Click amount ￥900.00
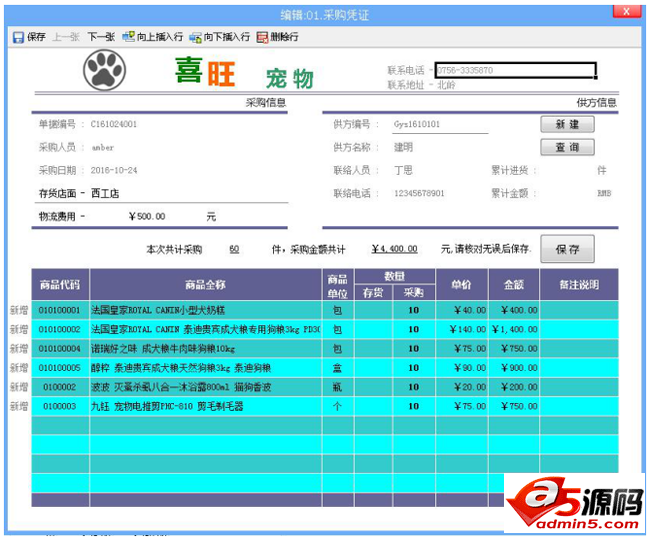Screen dimensions: 650x538 point(519,368)
